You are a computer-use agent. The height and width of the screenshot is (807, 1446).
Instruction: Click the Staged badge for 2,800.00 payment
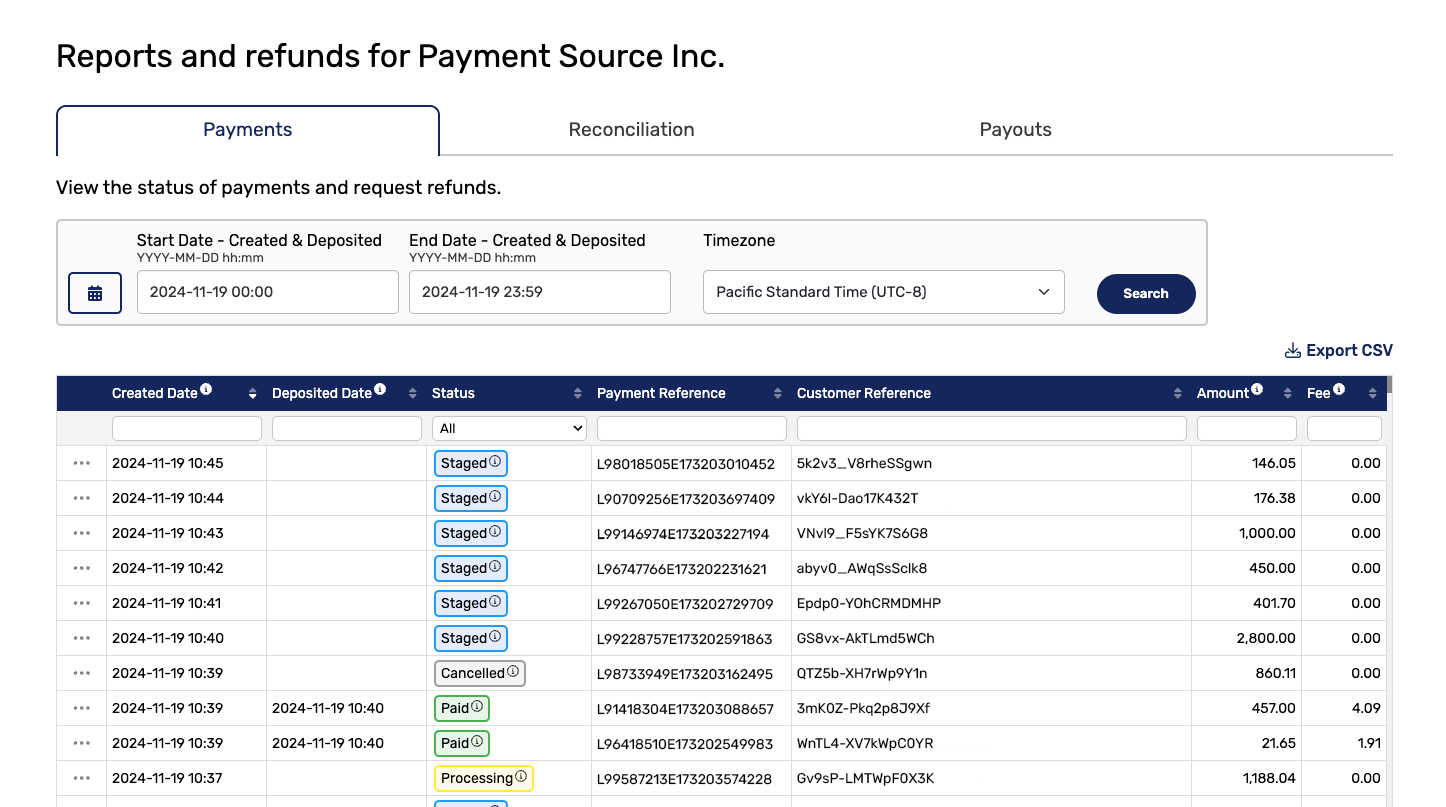(471, 638)
